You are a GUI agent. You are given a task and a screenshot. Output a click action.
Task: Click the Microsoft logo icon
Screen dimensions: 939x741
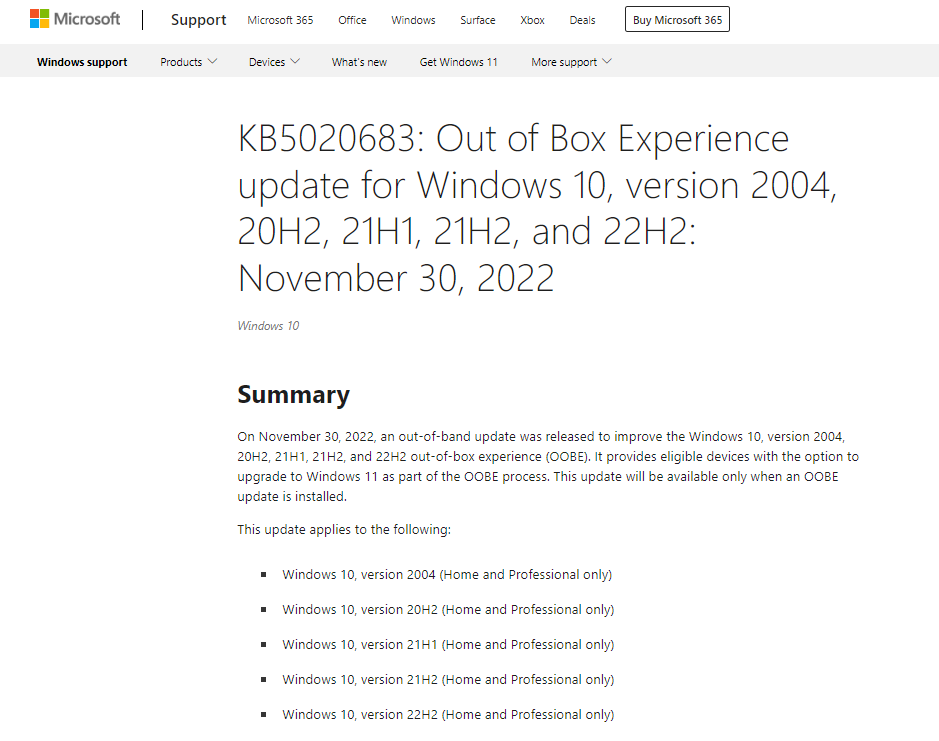(75, 19)
